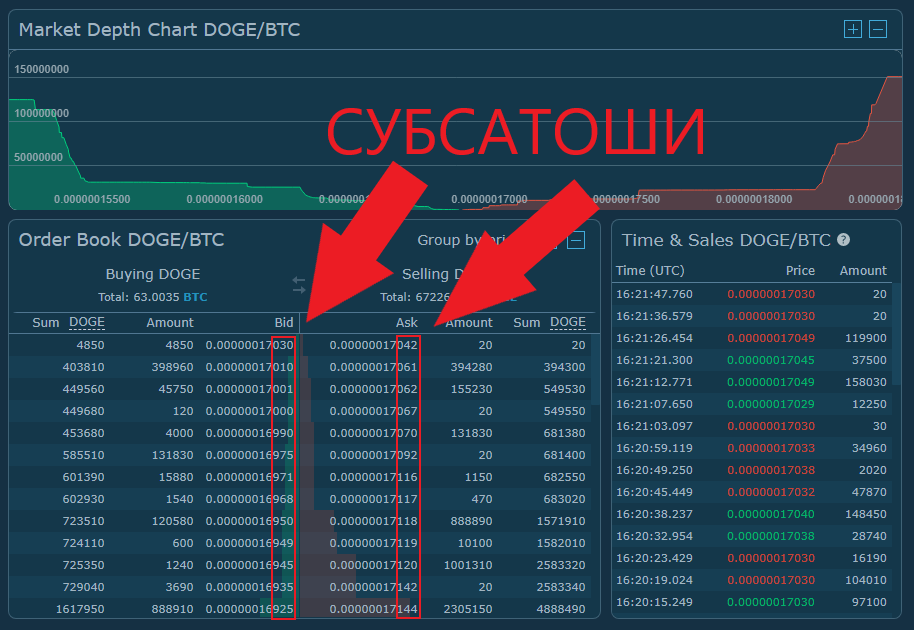Select ask price 0.0000017142

pos(374,587)
